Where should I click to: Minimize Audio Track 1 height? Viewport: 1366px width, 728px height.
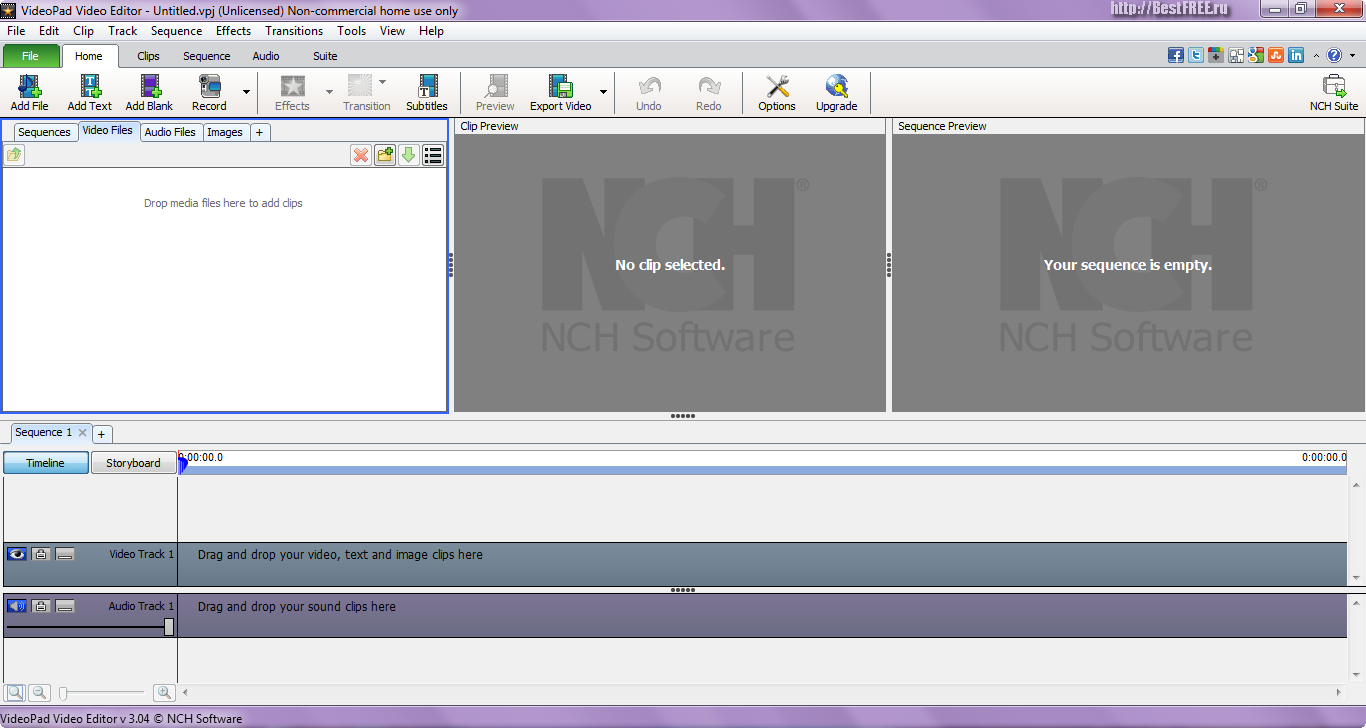tap(65, 606)
